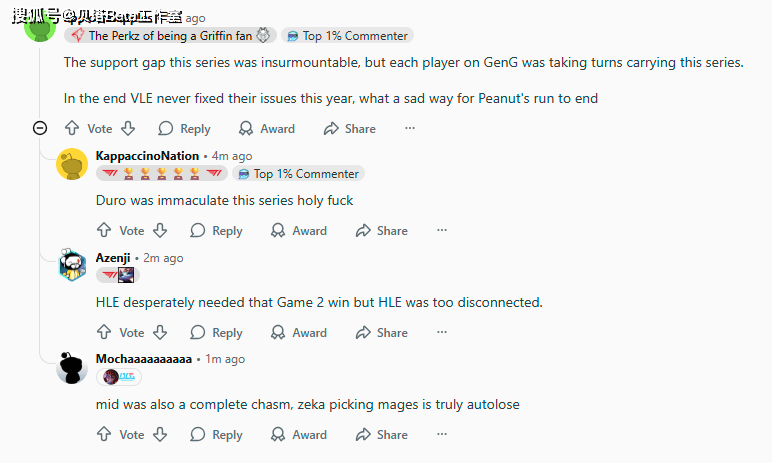The height and width of the screenshot is (463, 772).
Task: Upvote Mochaaaaaaaaaa's mid chasm comment
Action: click(104, 434)
